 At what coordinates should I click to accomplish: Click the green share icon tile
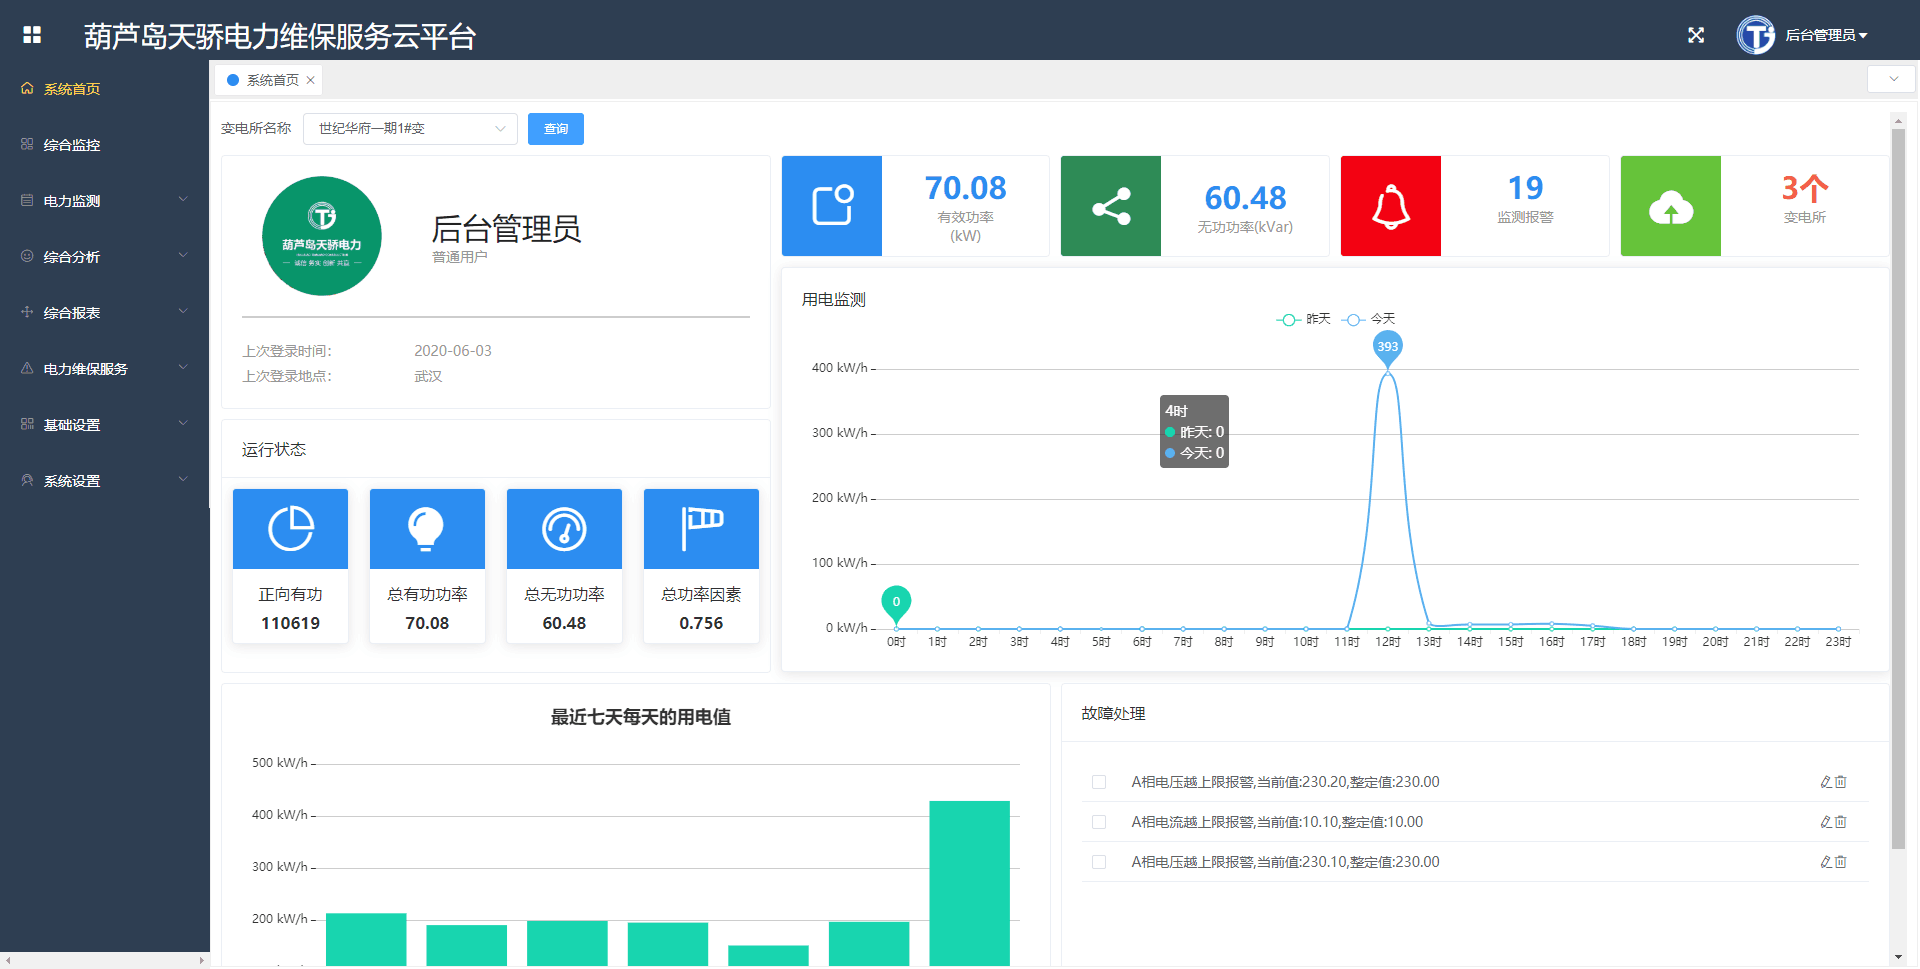coord(1110,206)
